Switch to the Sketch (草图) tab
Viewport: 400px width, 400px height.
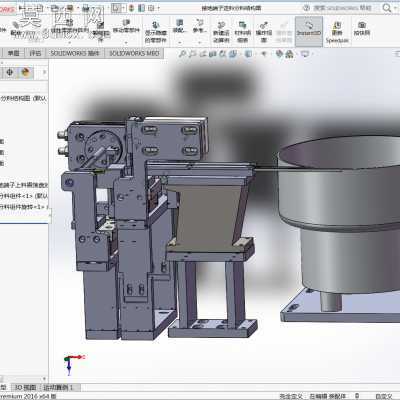(14, 53)
